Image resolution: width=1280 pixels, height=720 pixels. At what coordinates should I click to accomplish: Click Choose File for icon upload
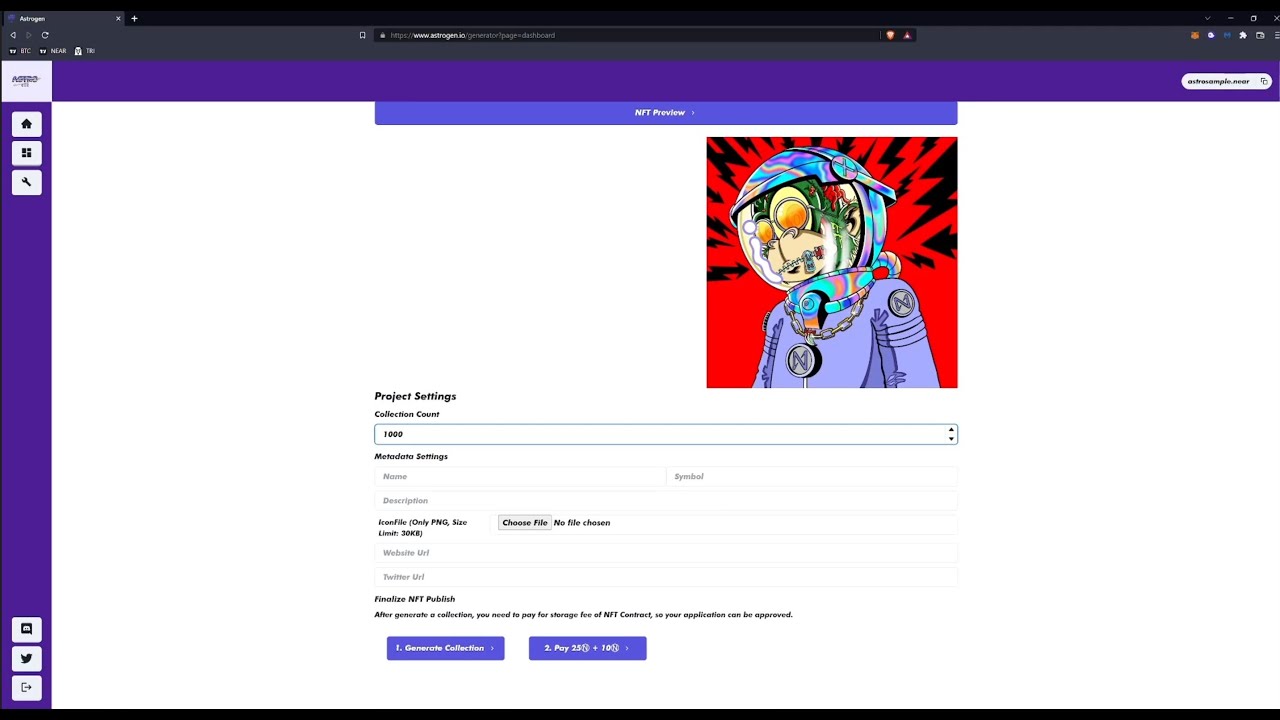tap(525, 523)
